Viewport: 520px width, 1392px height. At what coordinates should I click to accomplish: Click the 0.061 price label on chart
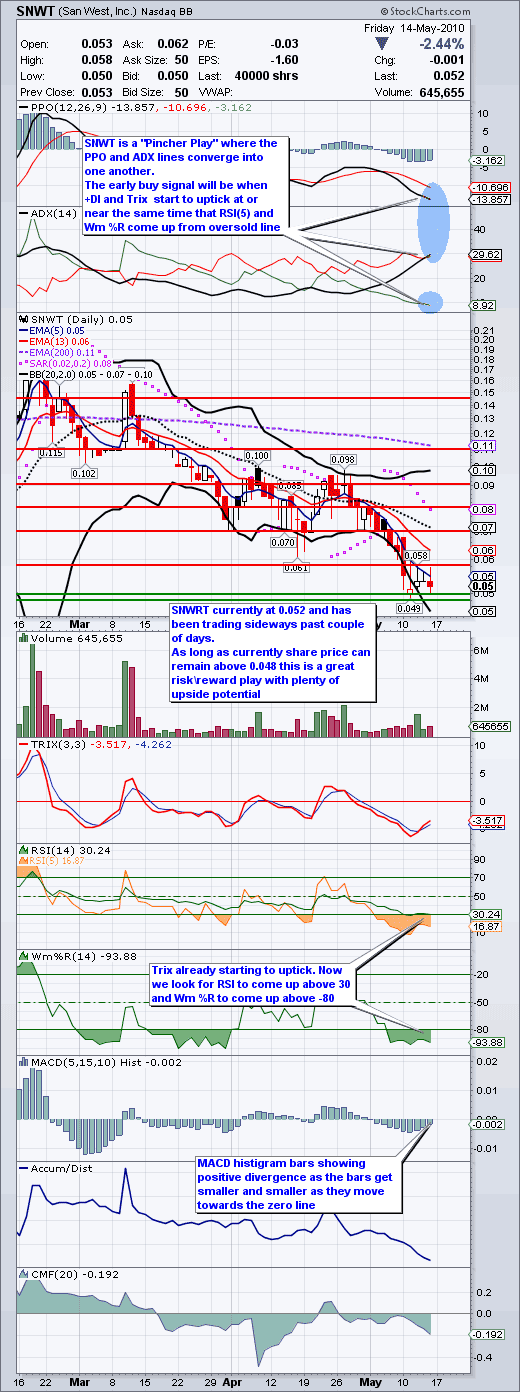pos(294,568)
